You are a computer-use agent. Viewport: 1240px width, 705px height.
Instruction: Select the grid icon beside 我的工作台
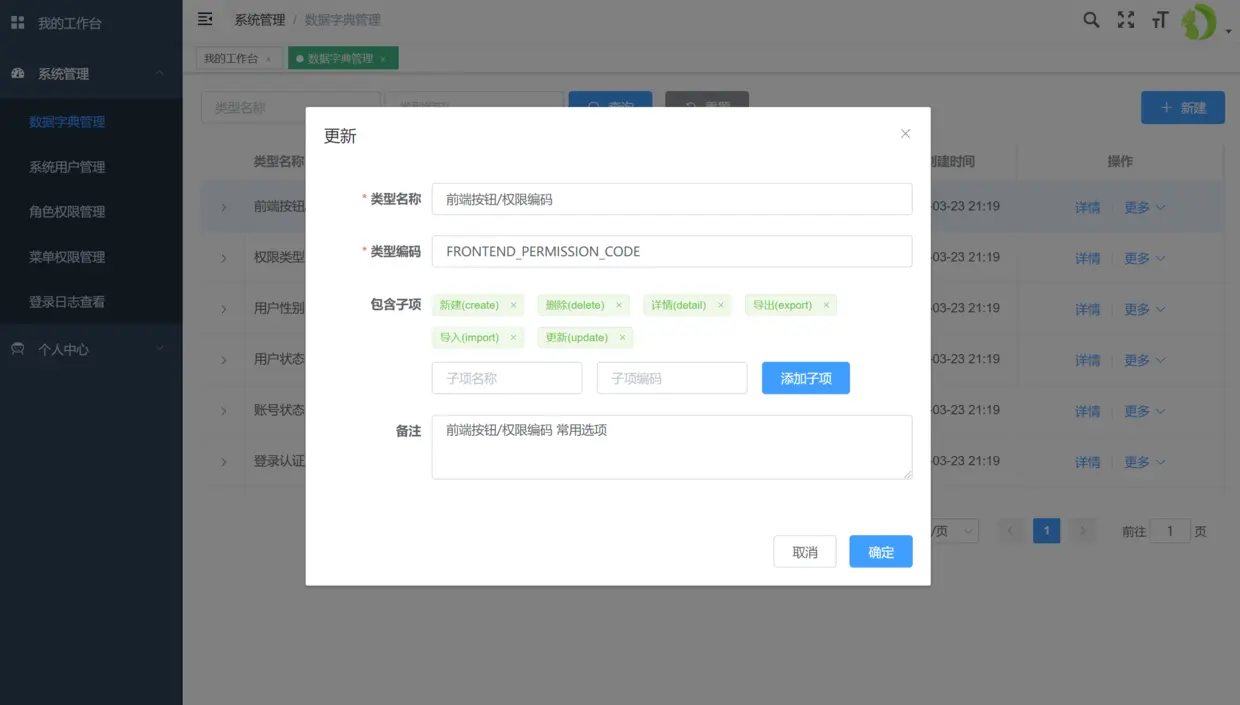[15, 22]
